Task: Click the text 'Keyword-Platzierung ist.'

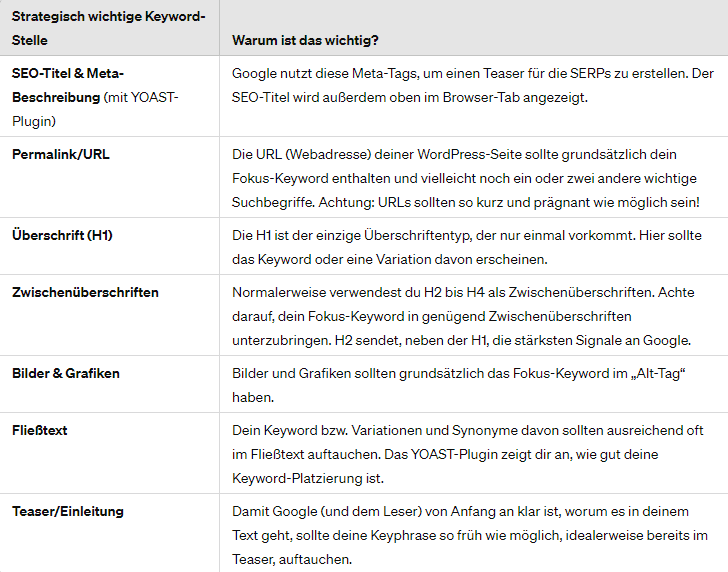Action: [x=308, y=478]
